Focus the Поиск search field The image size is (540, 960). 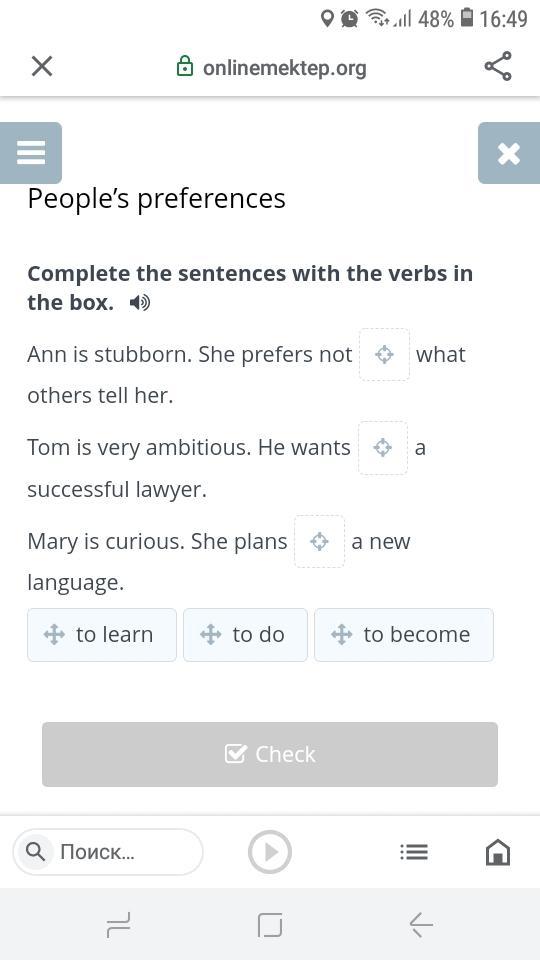click(x=108, y=852)
